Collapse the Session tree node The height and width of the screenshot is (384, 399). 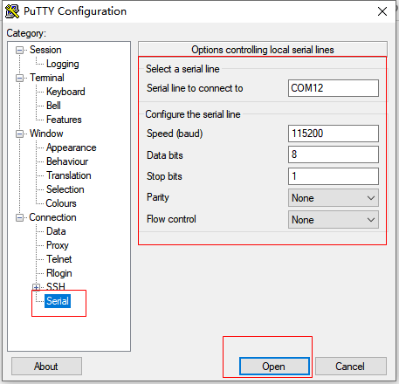tap(20, 50)
